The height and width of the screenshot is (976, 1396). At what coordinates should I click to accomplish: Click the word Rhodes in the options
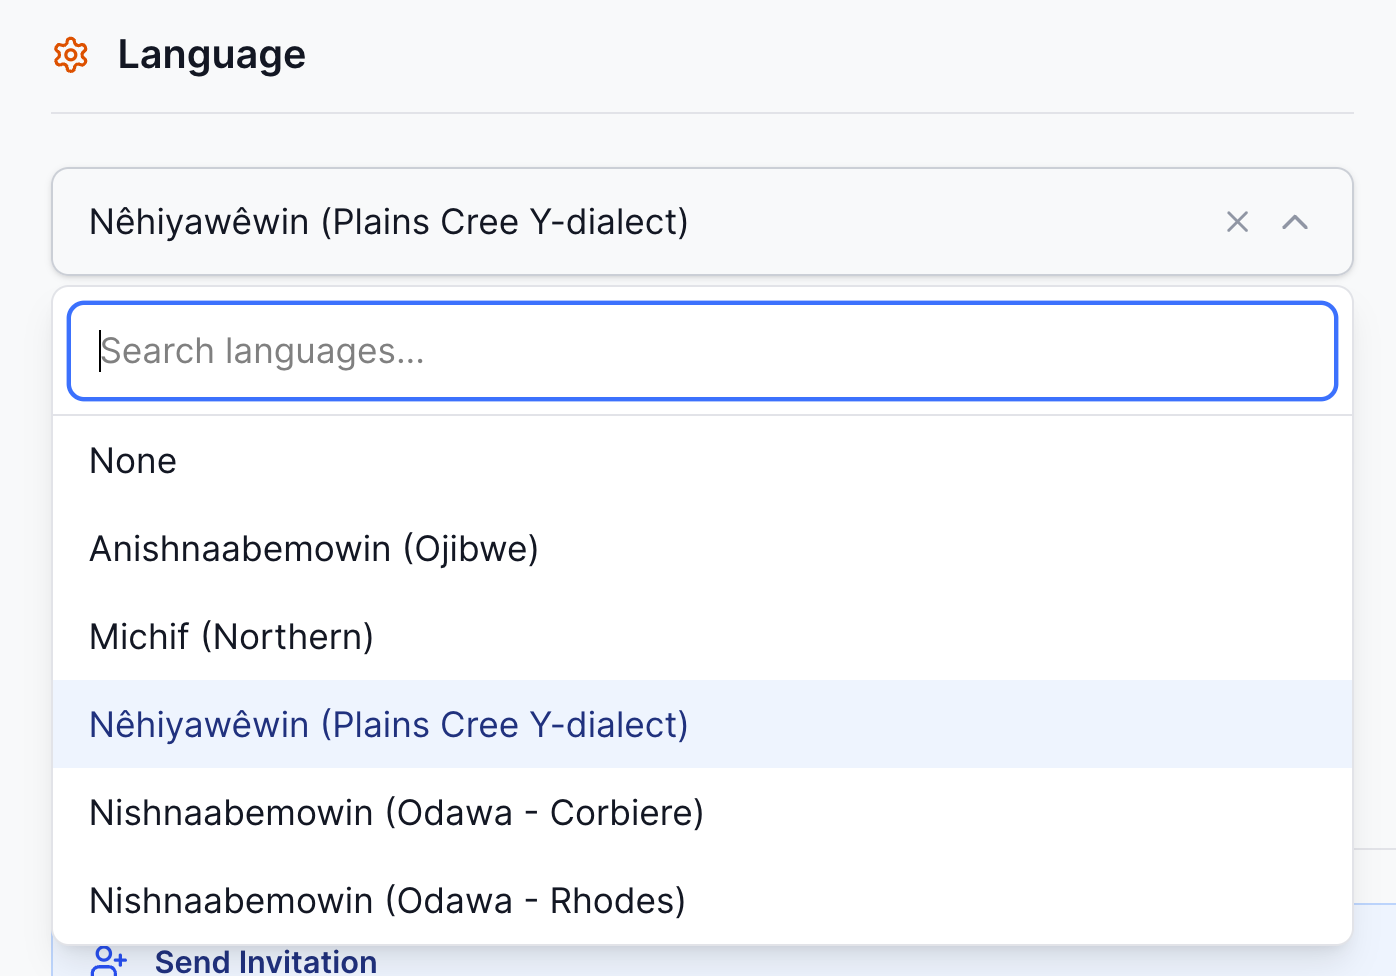[612, 901]
